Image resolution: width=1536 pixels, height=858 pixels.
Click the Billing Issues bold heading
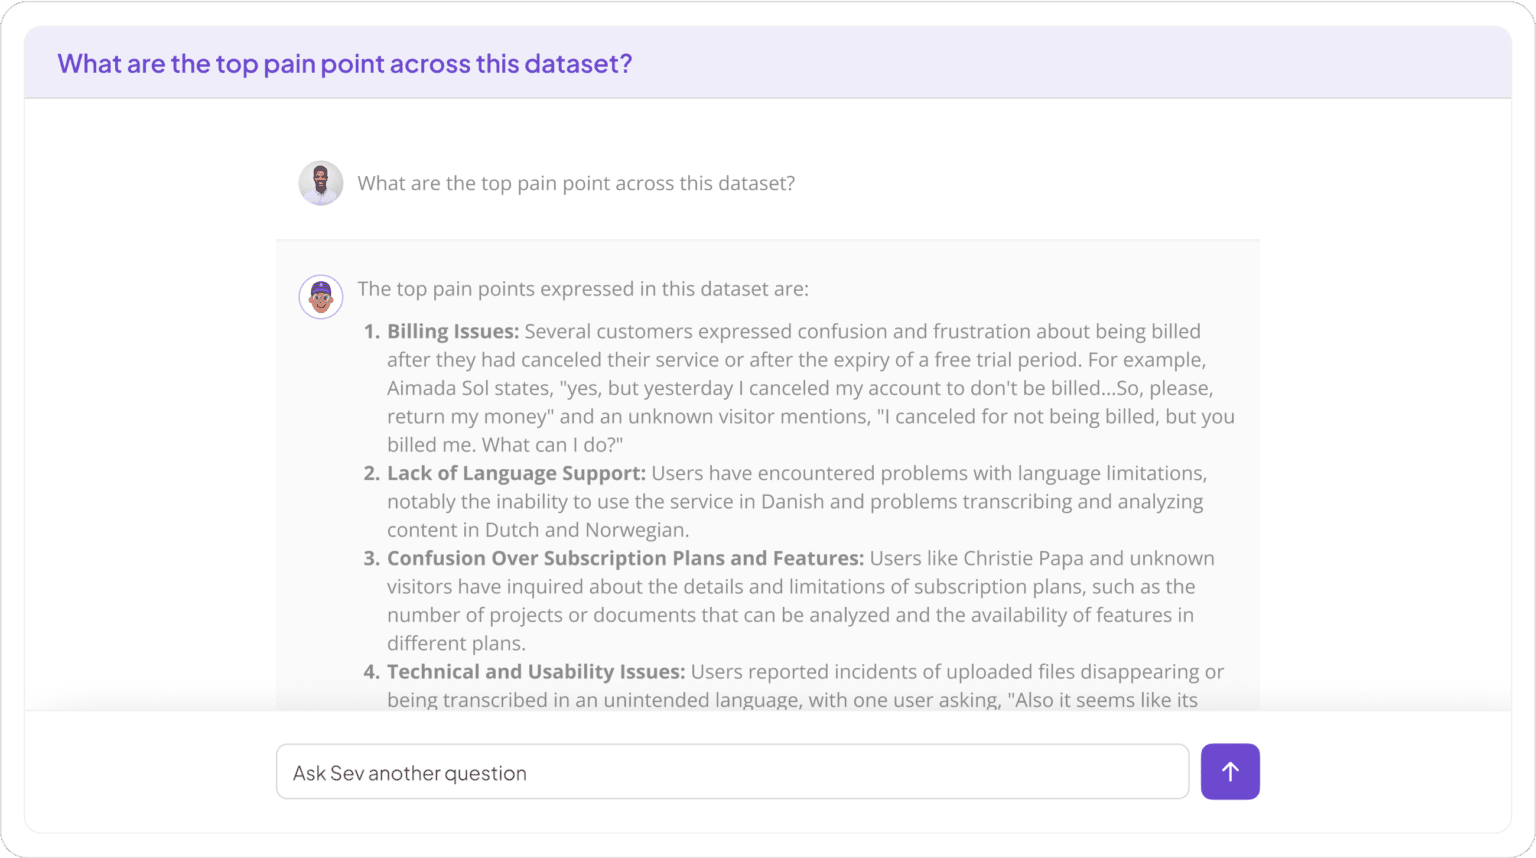point(451,331)
